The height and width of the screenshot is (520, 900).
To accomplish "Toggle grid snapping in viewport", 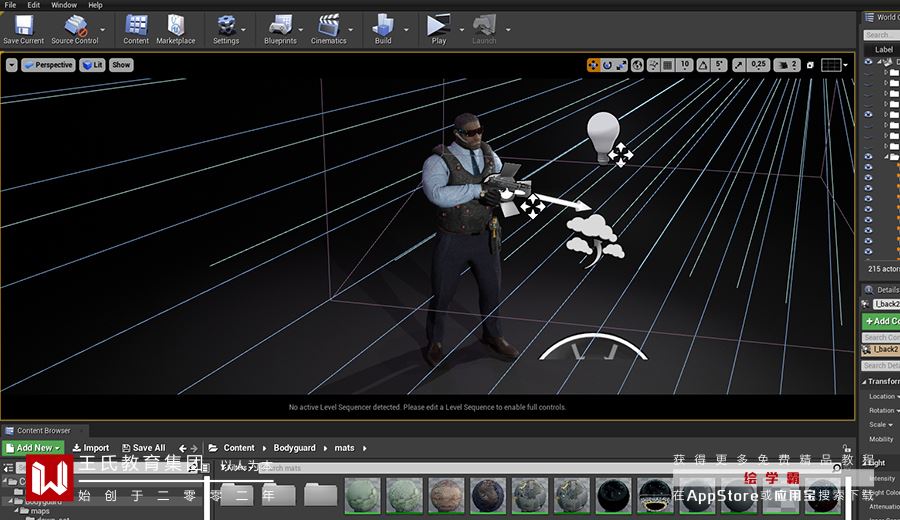I will click(x=668, y=65).
